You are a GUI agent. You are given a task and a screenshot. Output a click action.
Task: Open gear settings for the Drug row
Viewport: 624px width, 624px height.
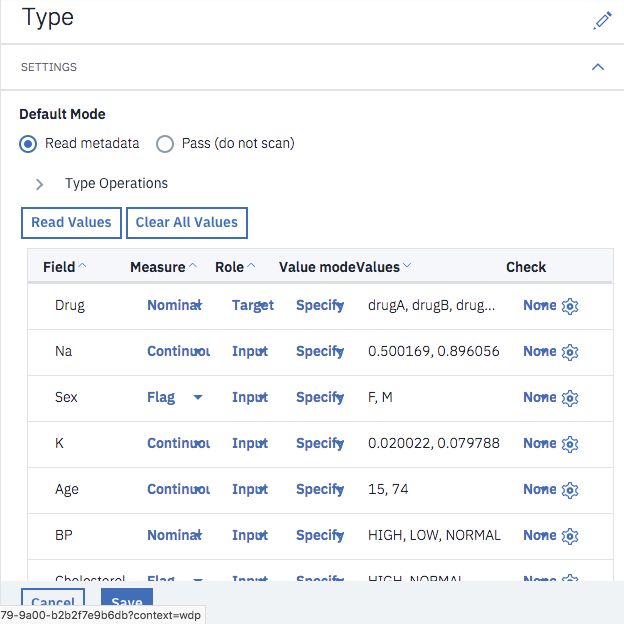click(570, 306)
